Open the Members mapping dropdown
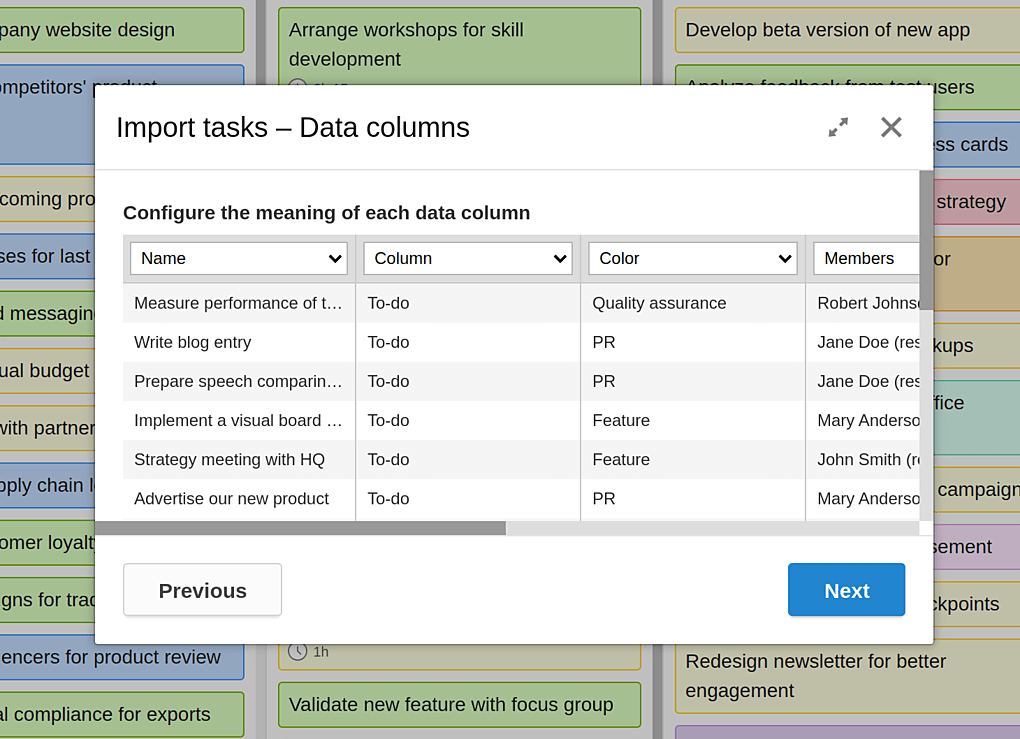The image size is (1020, 739). [865, 258]
